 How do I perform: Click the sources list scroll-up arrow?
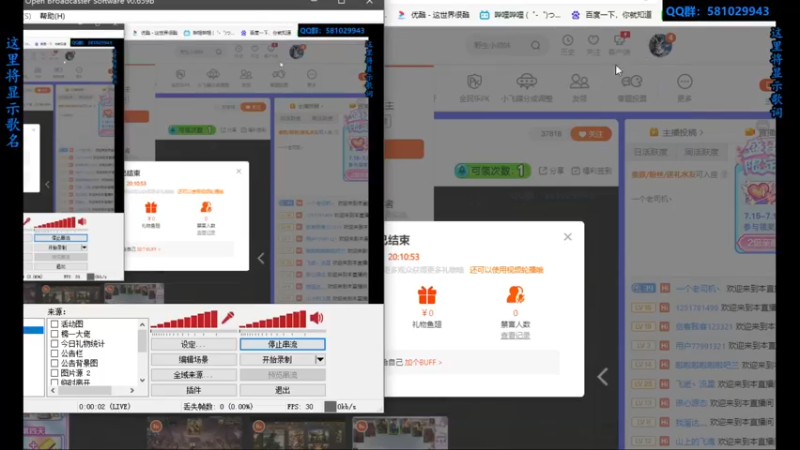142,324
